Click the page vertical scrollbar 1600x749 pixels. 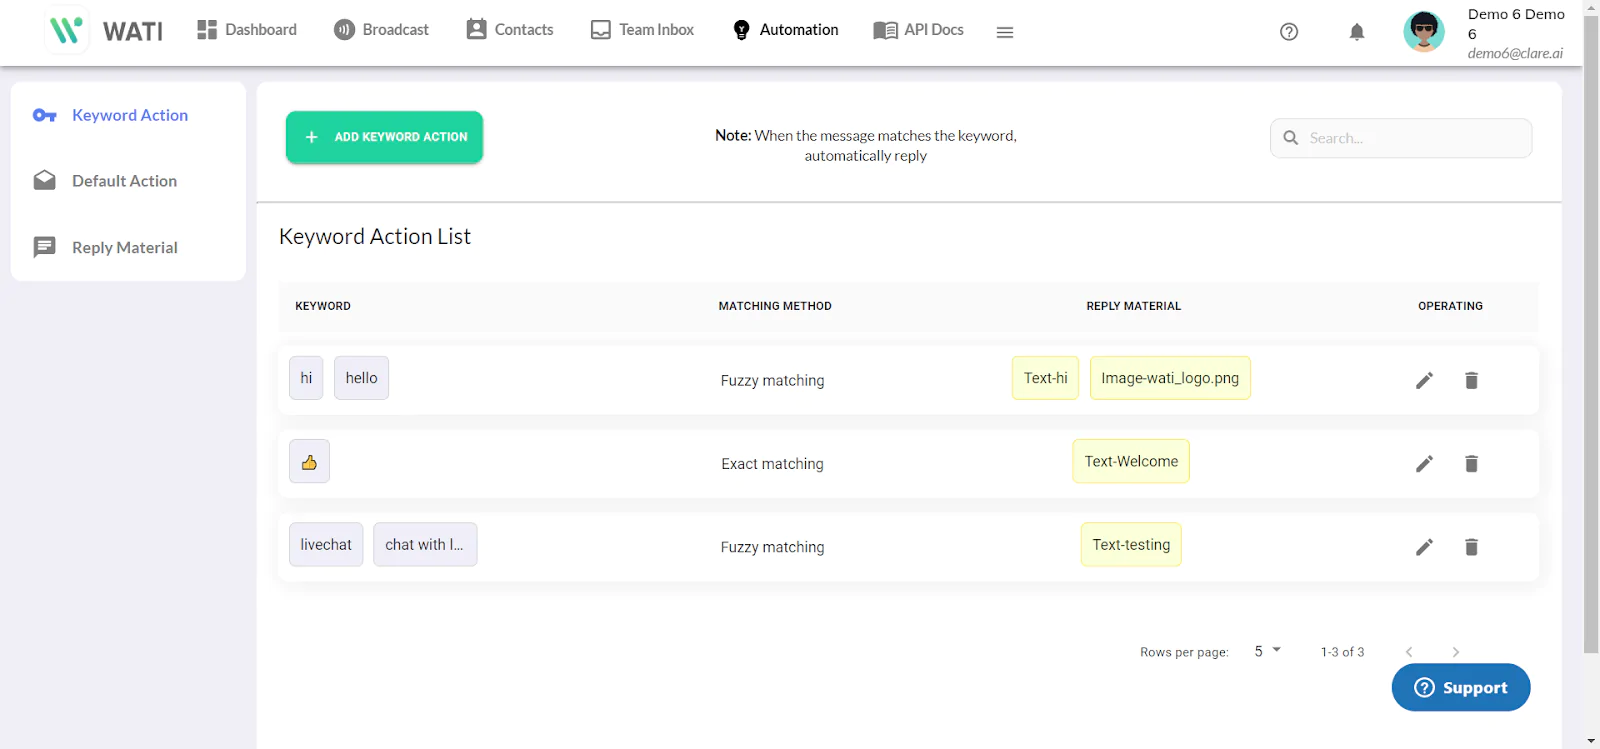1591,335
